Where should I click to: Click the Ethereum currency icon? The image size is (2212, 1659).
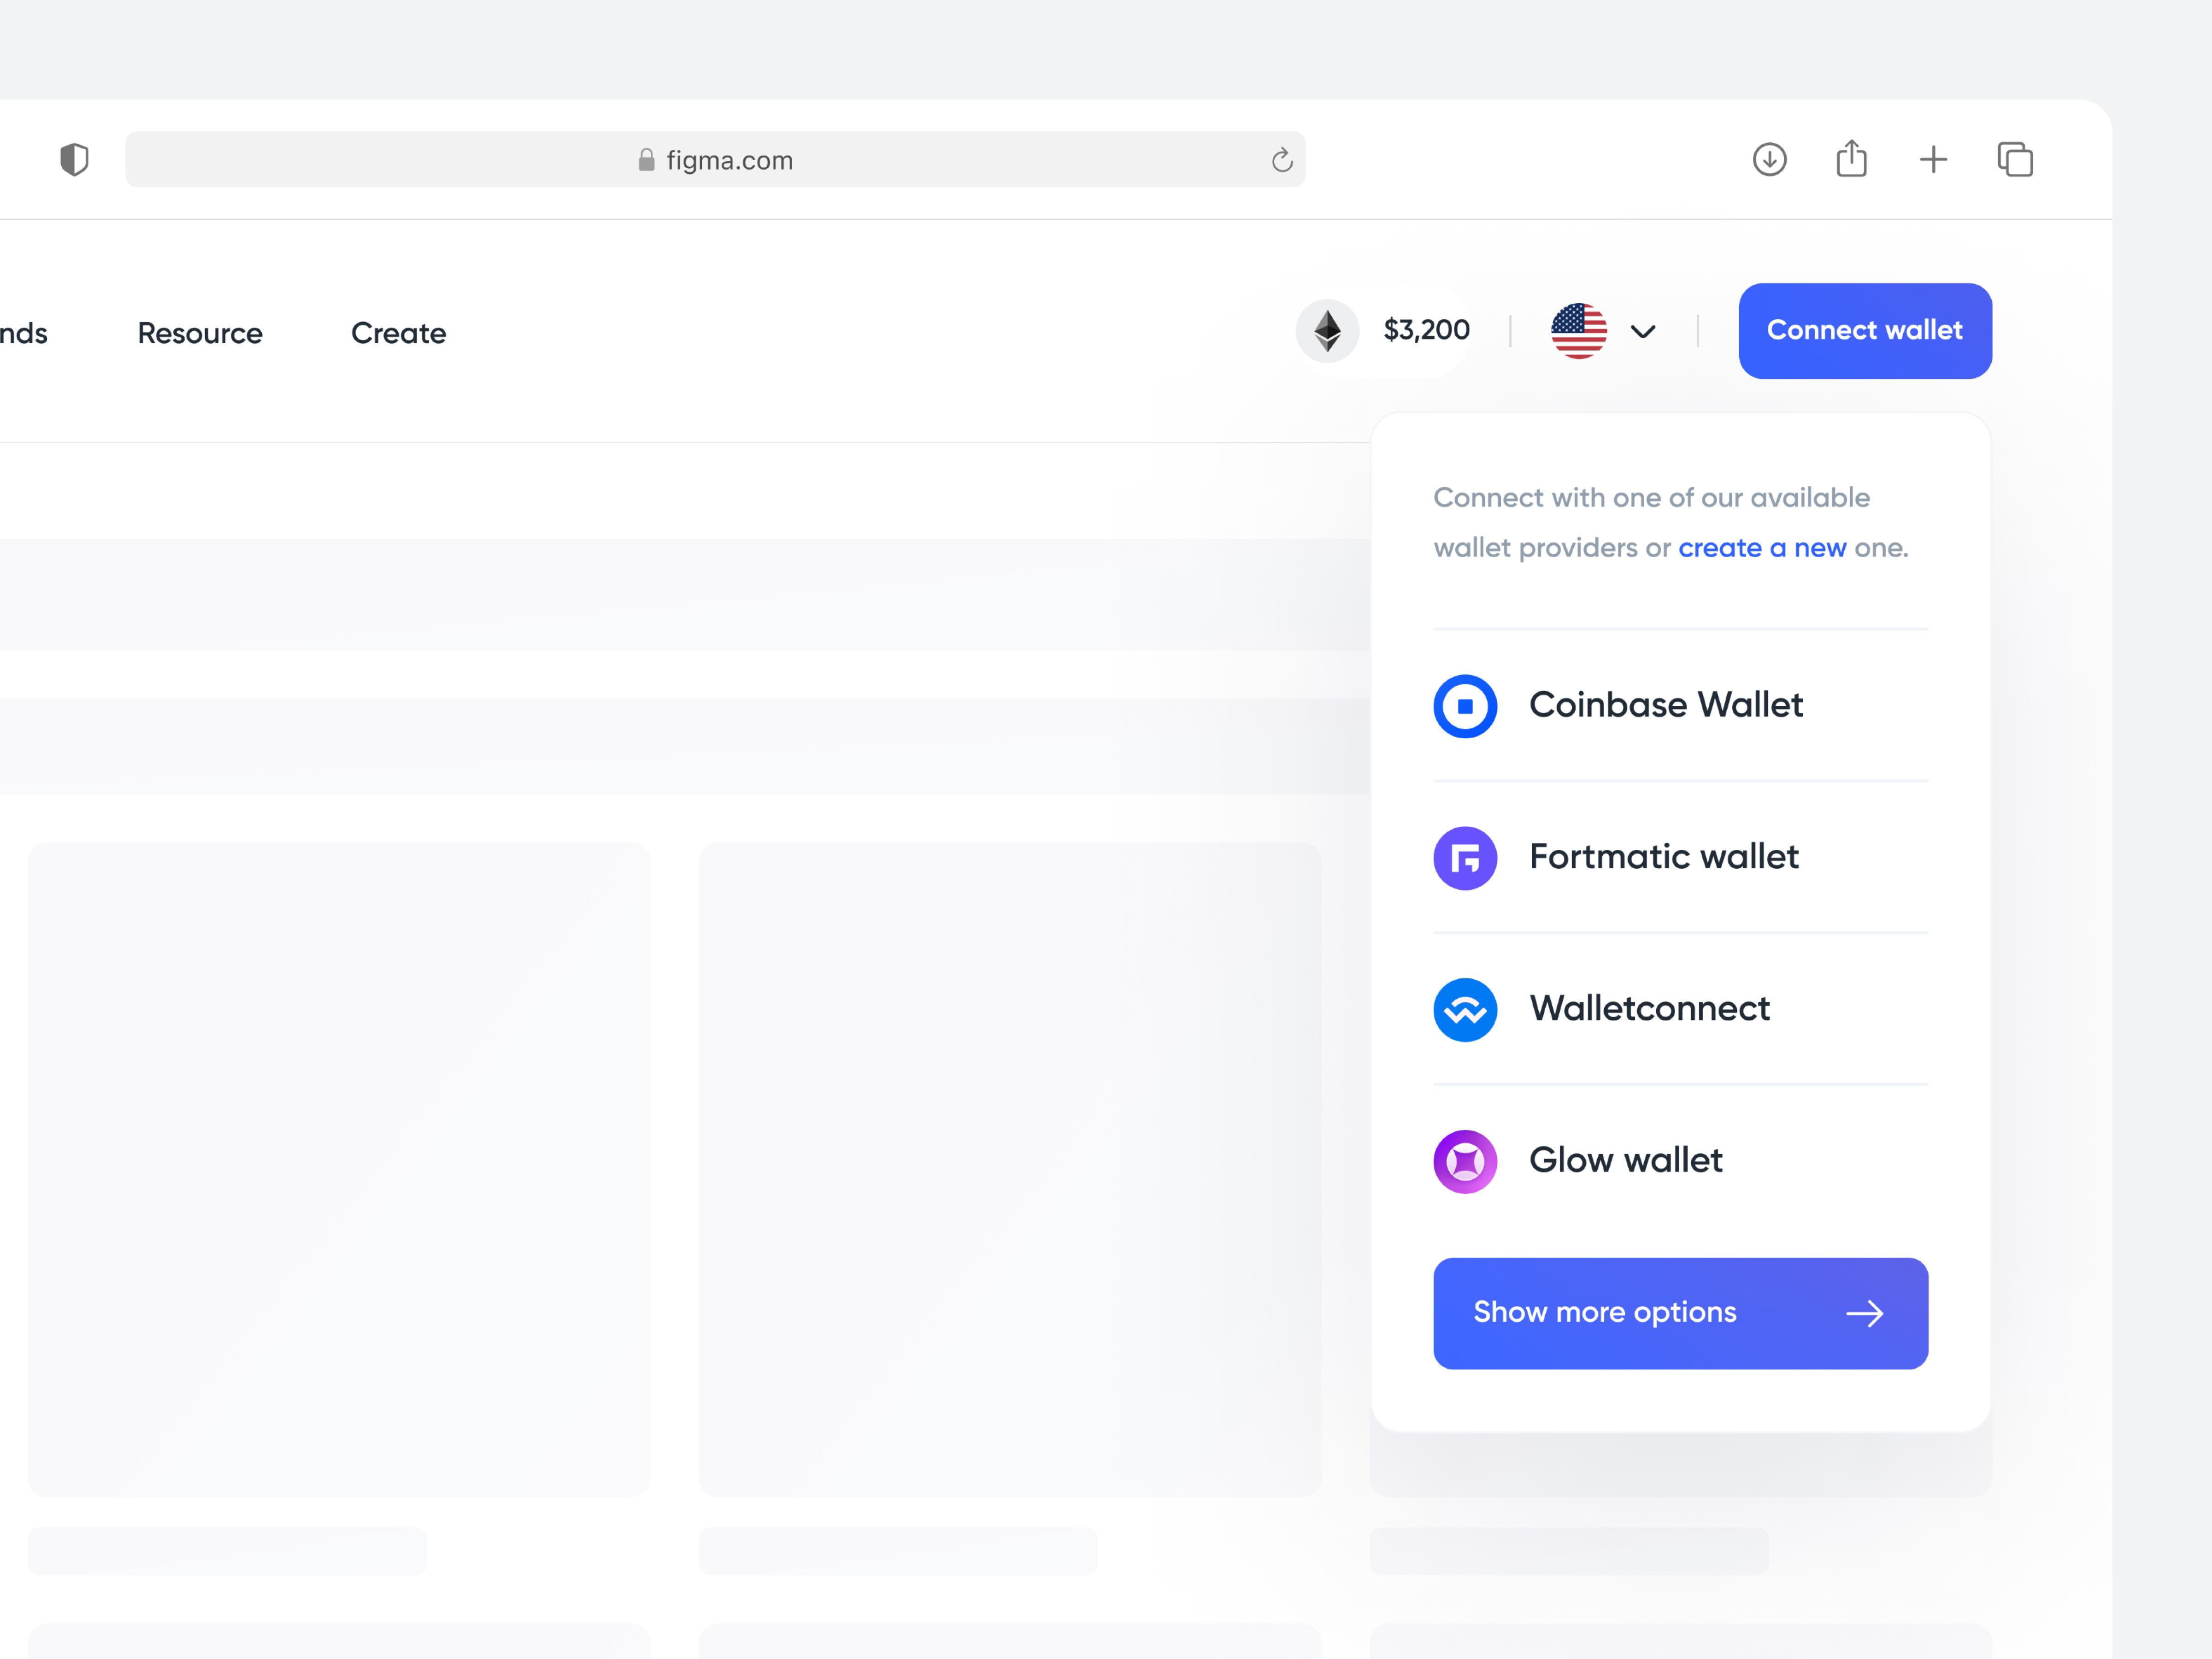click(1327, 330)
